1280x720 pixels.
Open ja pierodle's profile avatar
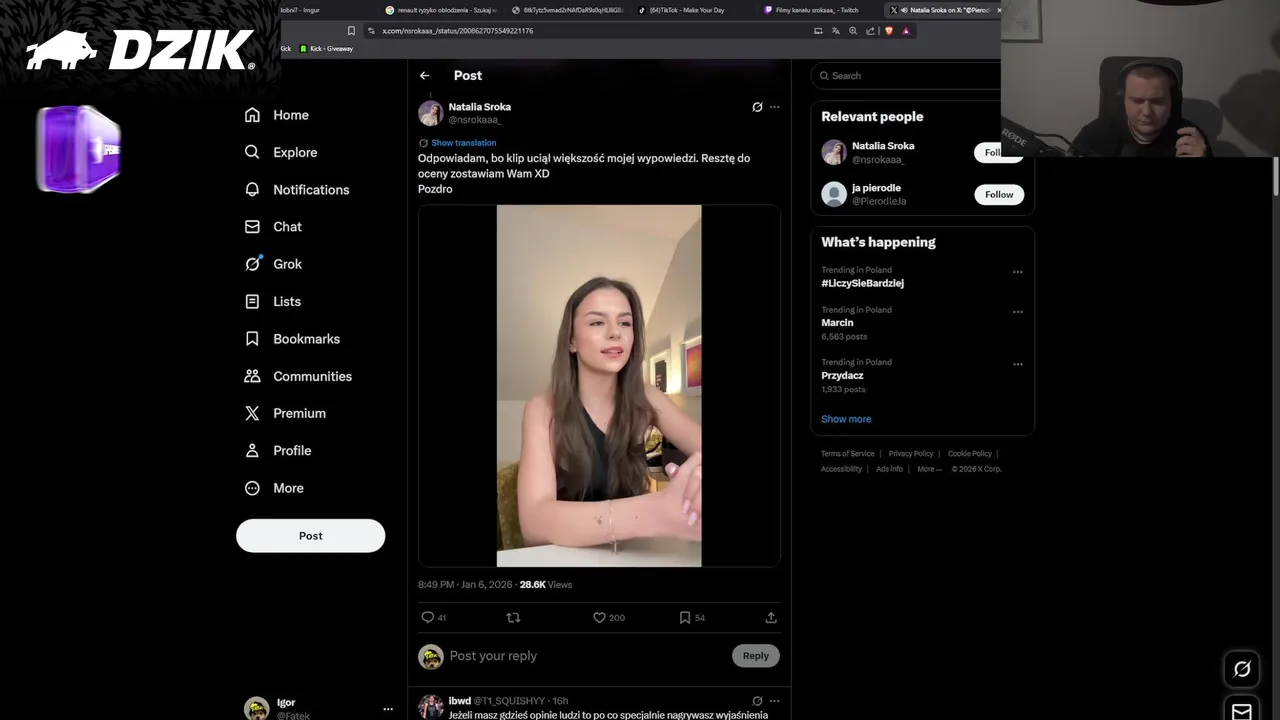(834, 195)
